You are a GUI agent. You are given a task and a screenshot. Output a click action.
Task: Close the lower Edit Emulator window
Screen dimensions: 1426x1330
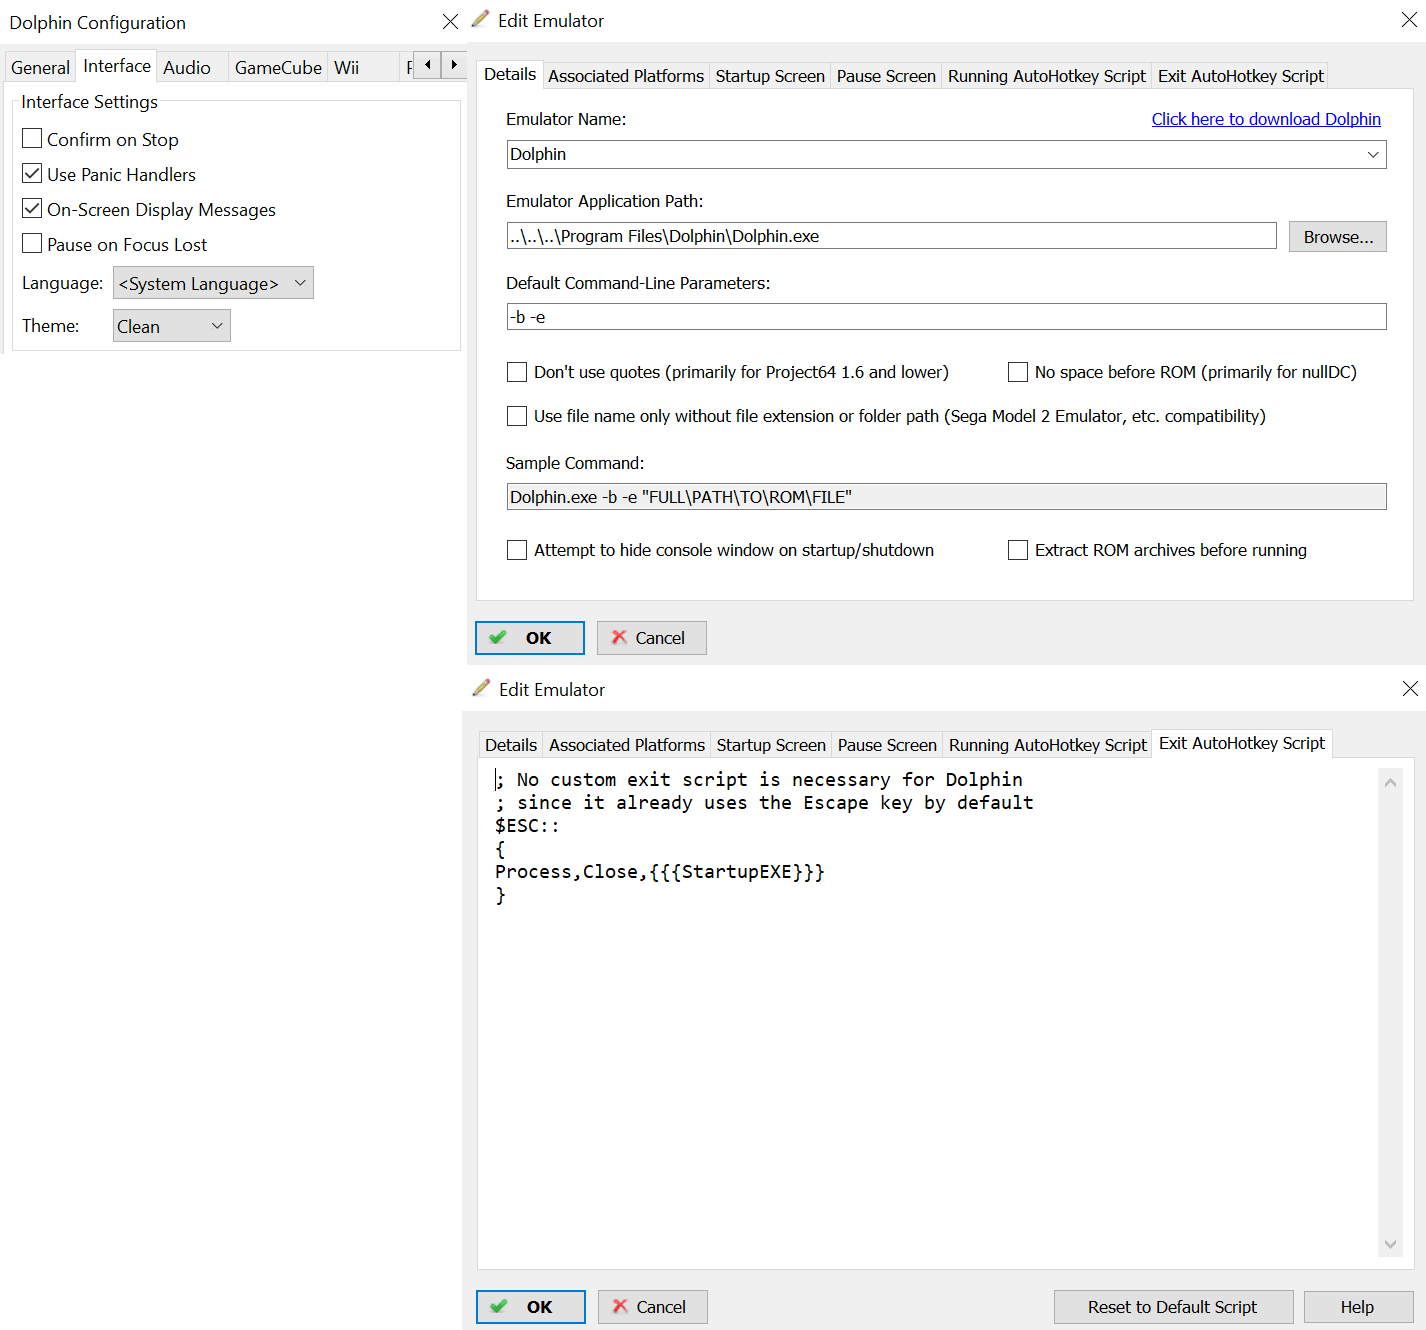pyautogui.click(x=1410, y=688)
